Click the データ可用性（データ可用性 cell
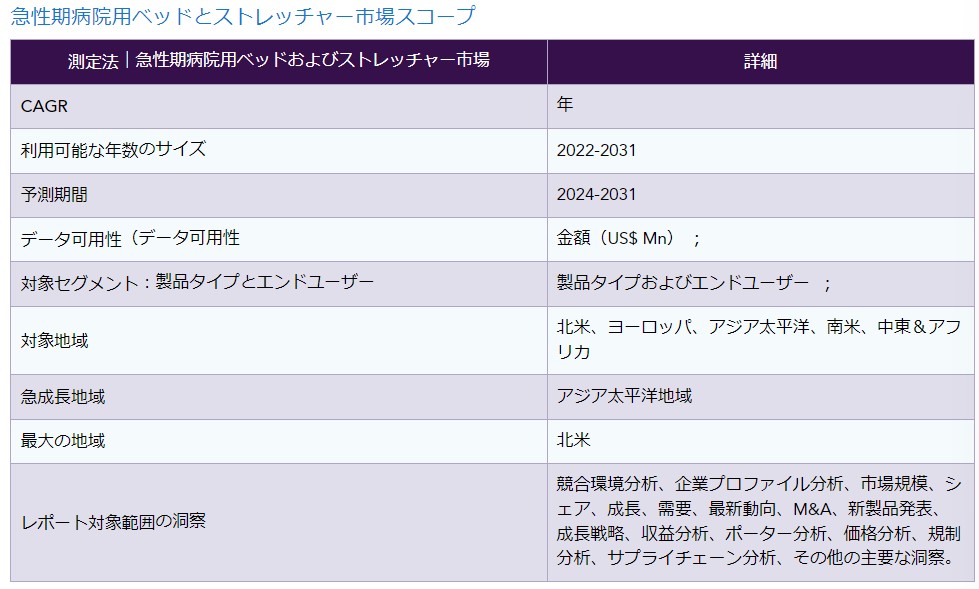Viewport: 979px width, 589px height. pos(279,239)
